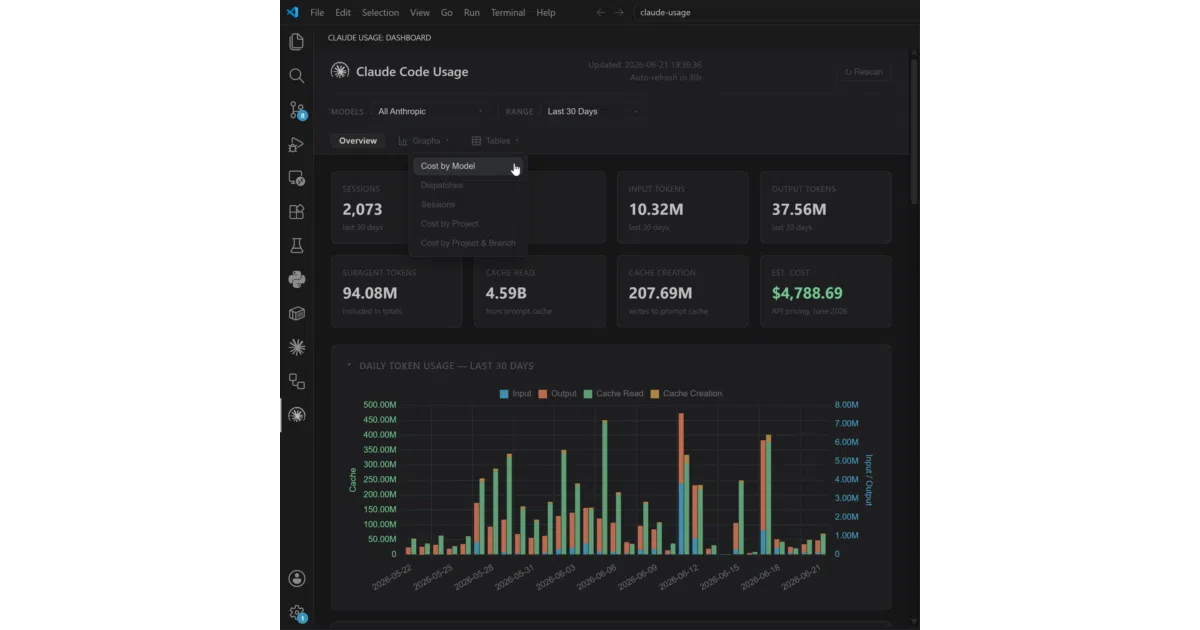Open the Testing flask icon
The width and height of the screenshot is (1200, 630).
[296, 245]
